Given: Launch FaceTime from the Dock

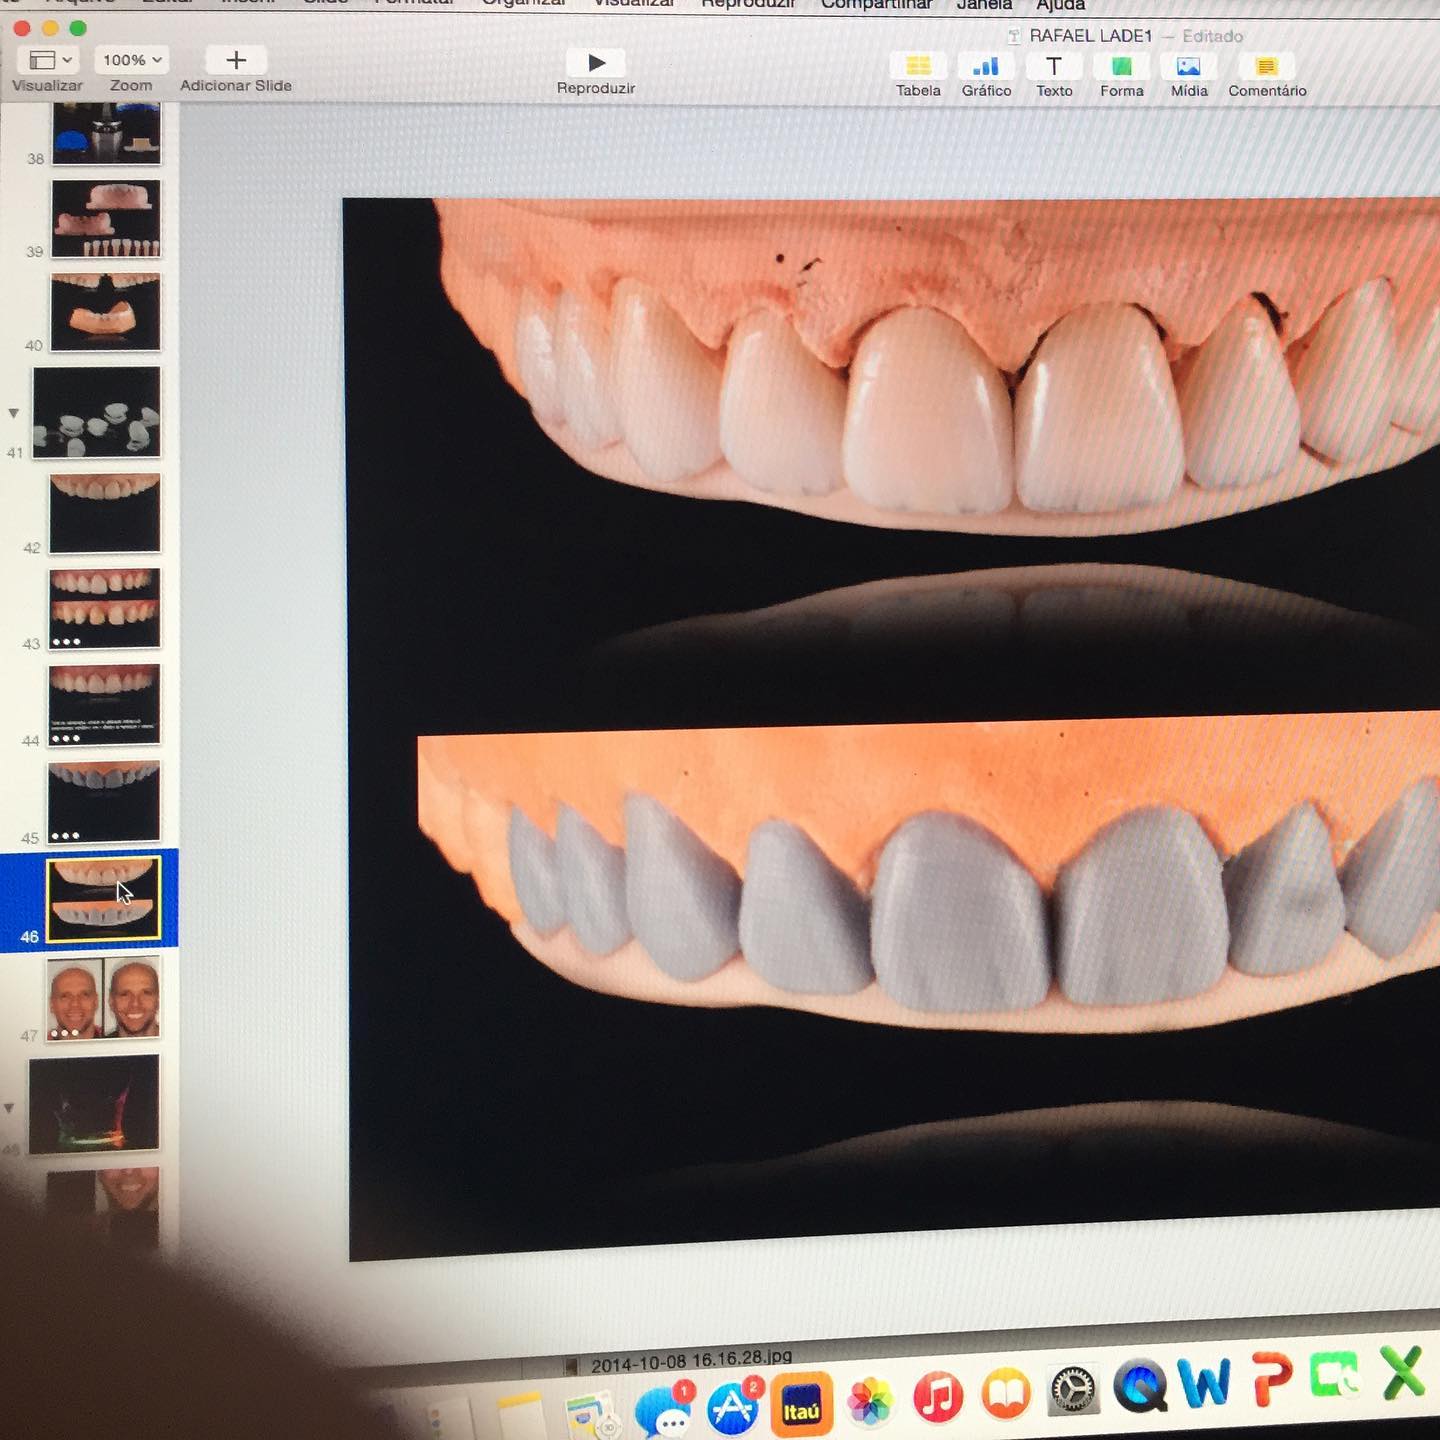Looking at the screenshot, I should 1335,1375.
